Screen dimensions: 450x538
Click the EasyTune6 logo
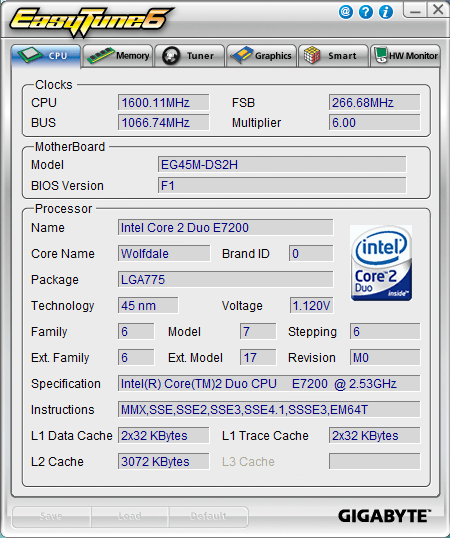pos(91,21)
